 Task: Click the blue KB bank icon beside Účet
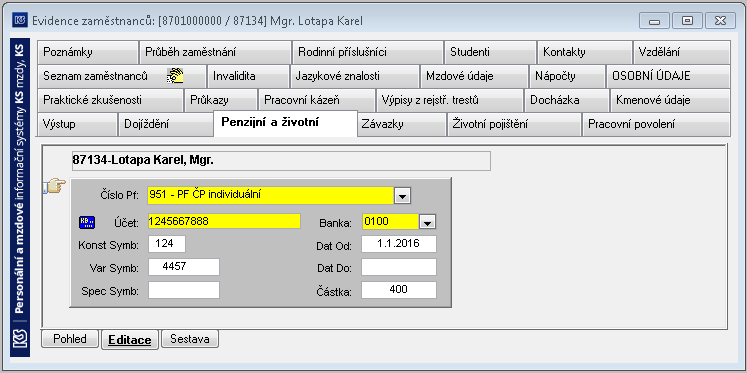[87, 222]
